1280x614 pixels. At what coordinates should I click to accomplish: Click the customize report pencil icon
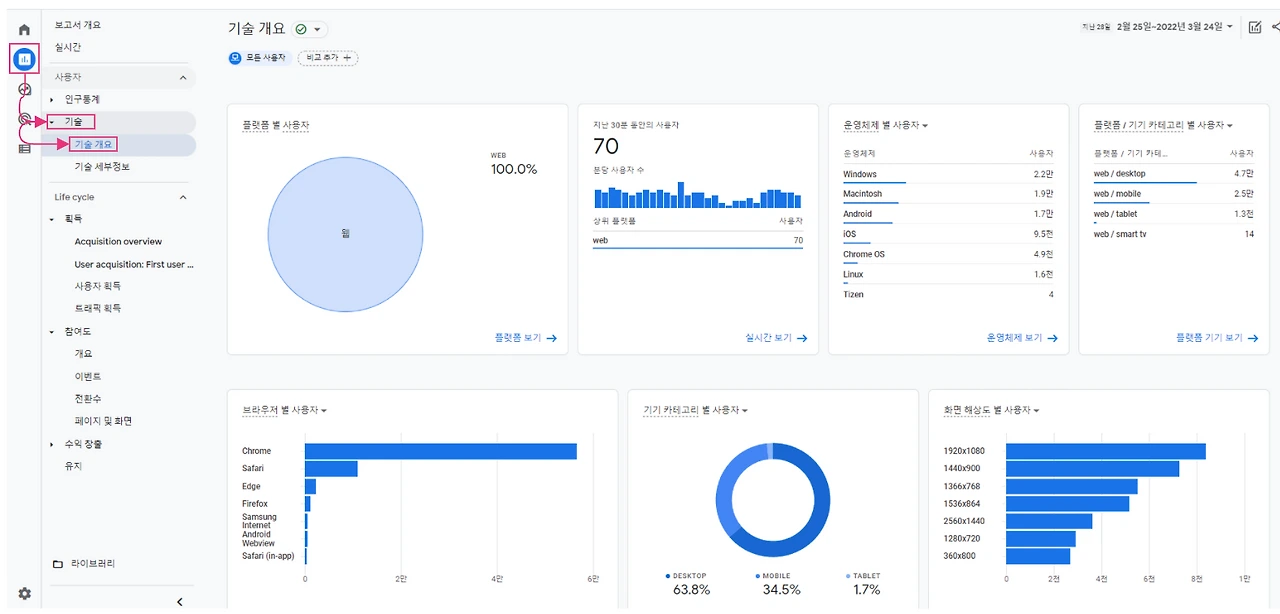coord(1255,27)
